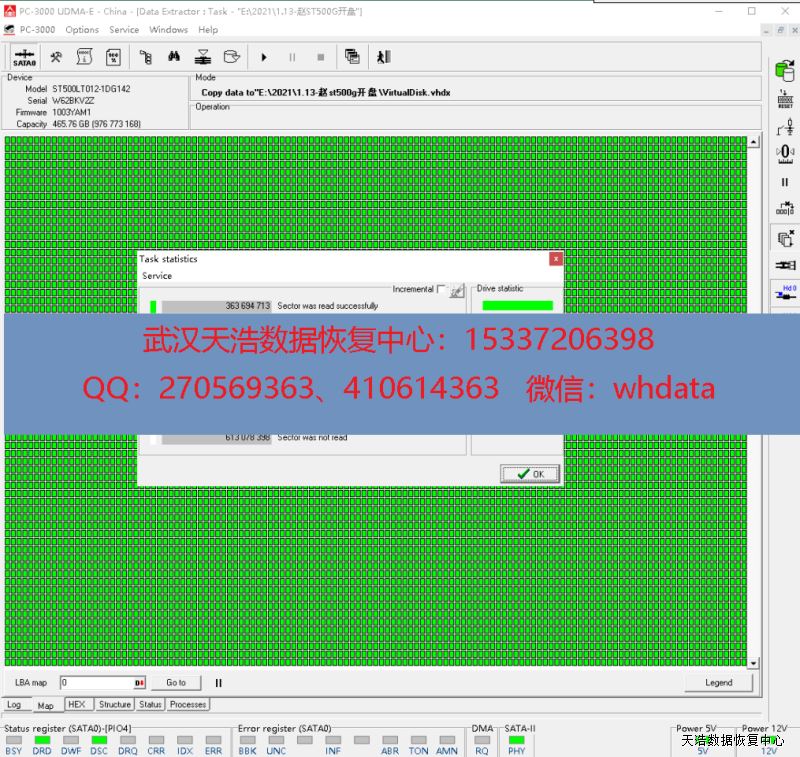Click the Hd 0 head selection icon
The width and height of the screenshot is (800, 757).
click(x=785, y=294)
